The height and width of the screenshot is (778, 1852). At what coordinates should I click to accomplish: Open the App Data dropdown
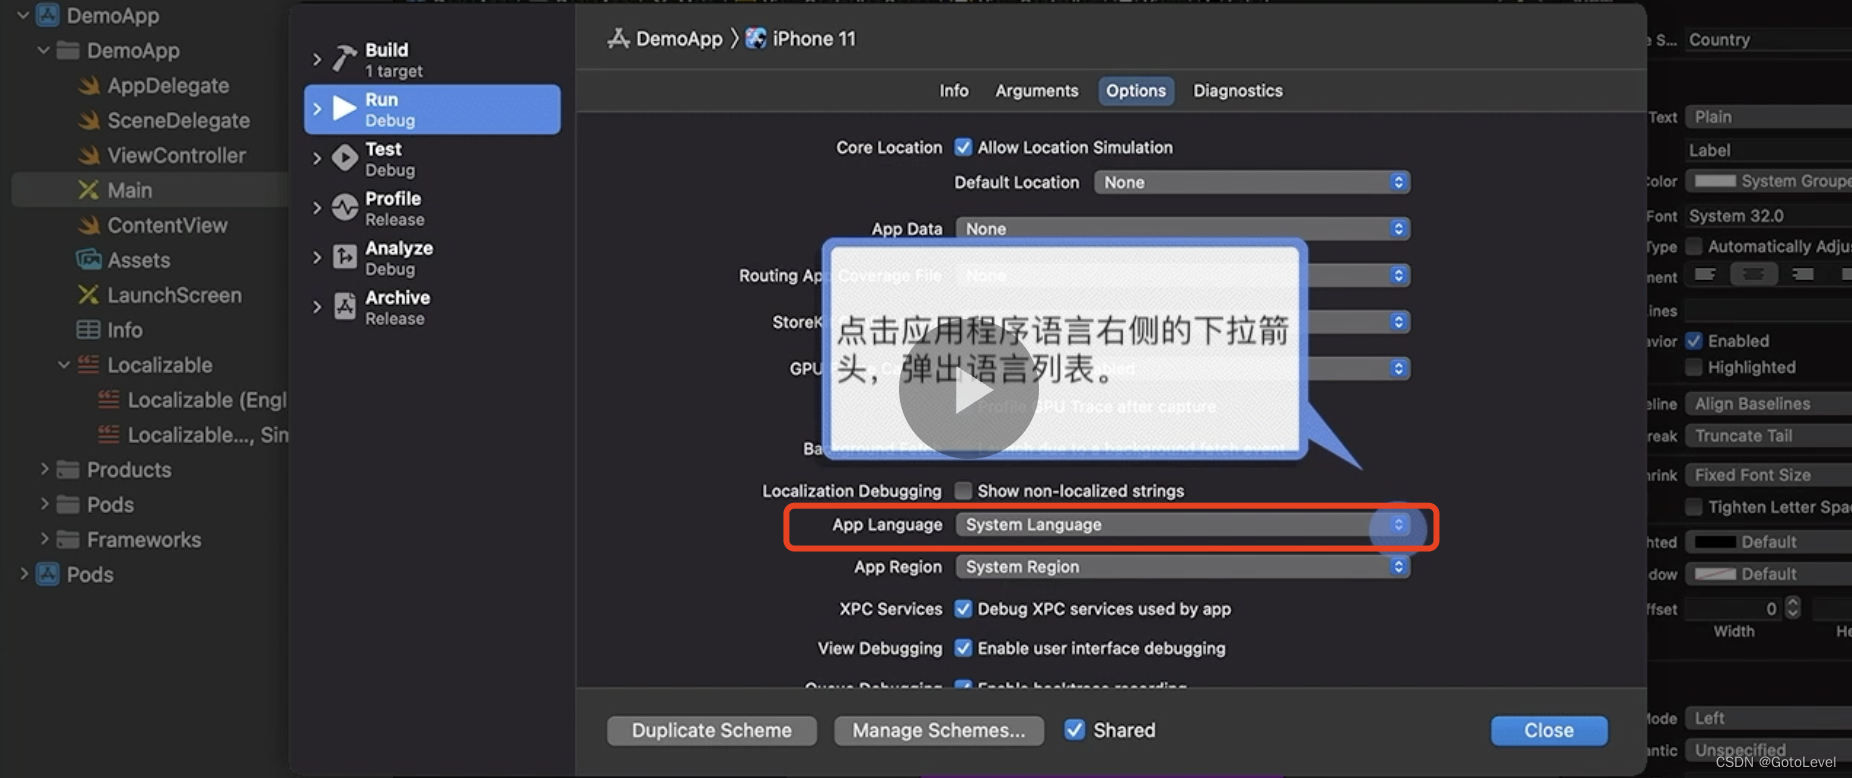1183,229
